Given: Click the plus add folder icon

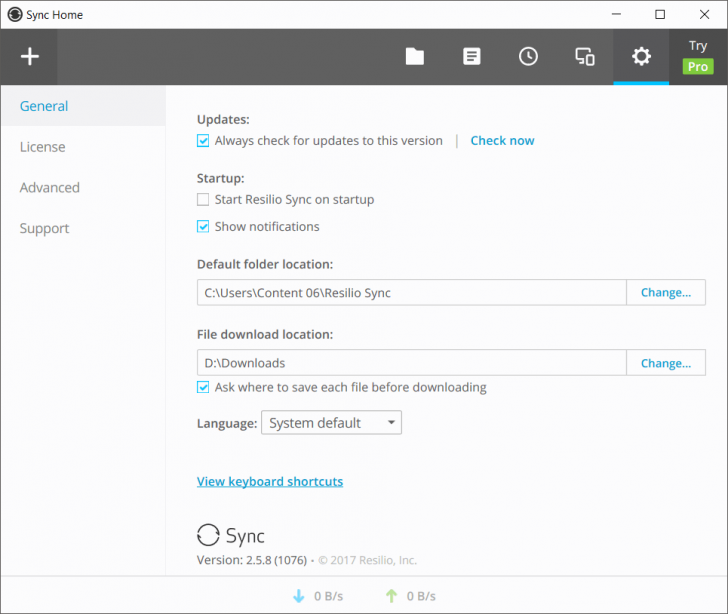Looking at the screenshot, I should click(30, 57).
